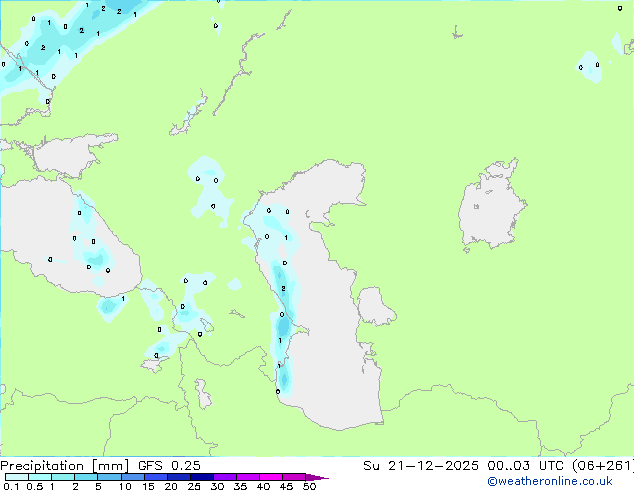This screenshot has width=634, height=490.
Task: Pick the magenta legend swatch between 40 and 45
Action: pyautogui.click(x=271, y=477)
